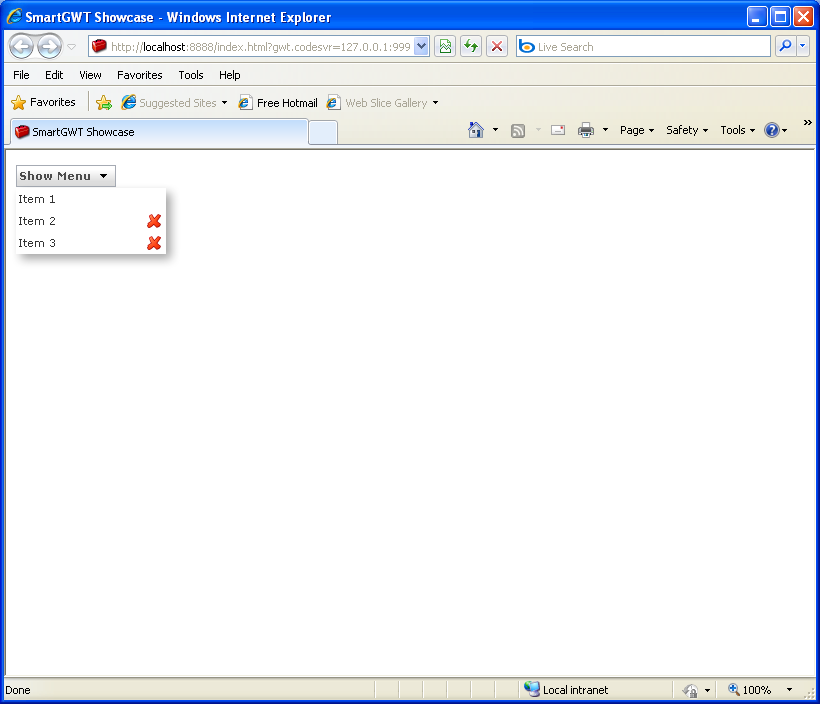820x704 pixels.
Task: Open the search provider dropdown arrow
Action: tap(803, 47)
